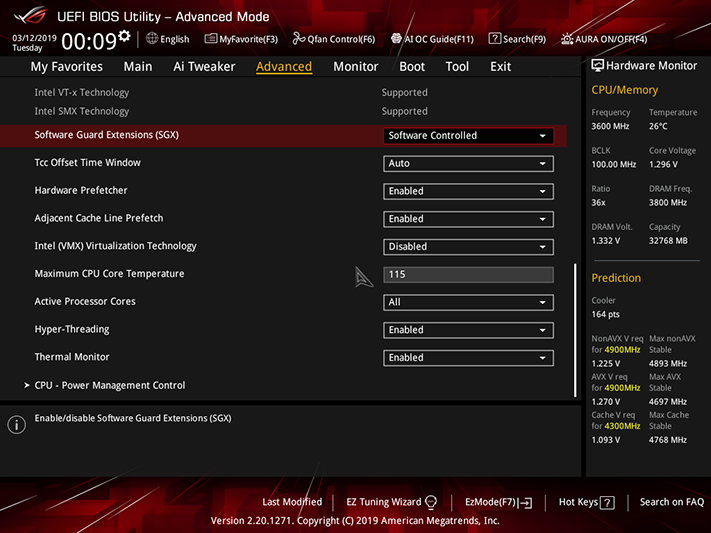Open Adjacent Cache Line Prefetch dropdown
Screen dimensions: 711x533
pos(468,219)
